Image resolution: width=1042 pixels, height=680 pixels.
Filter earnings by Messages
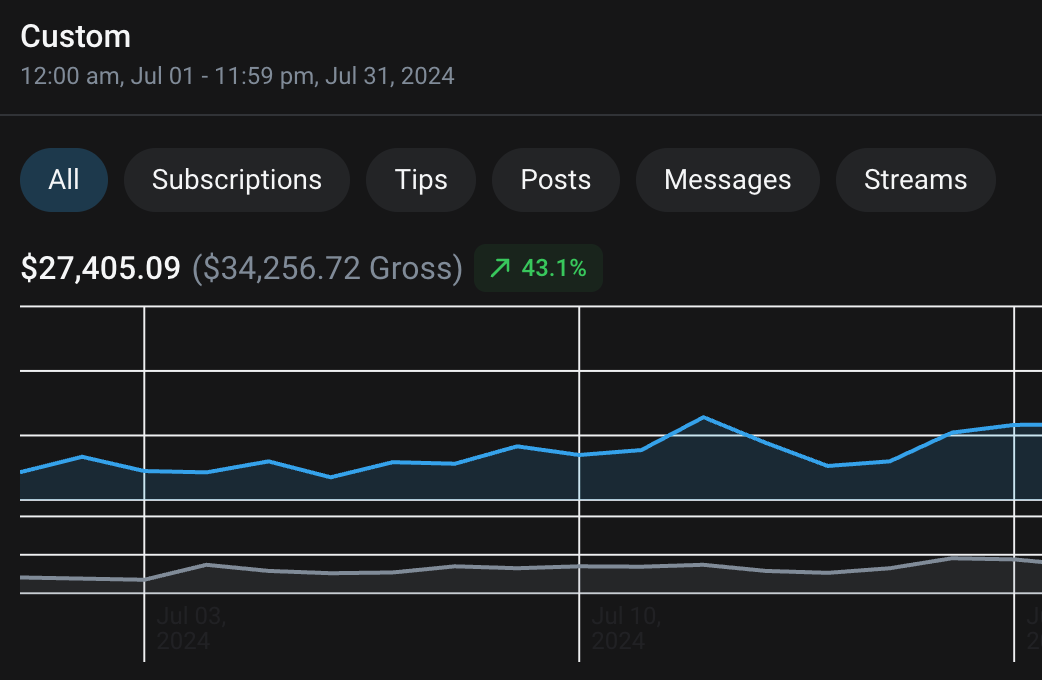coord(728,180)
